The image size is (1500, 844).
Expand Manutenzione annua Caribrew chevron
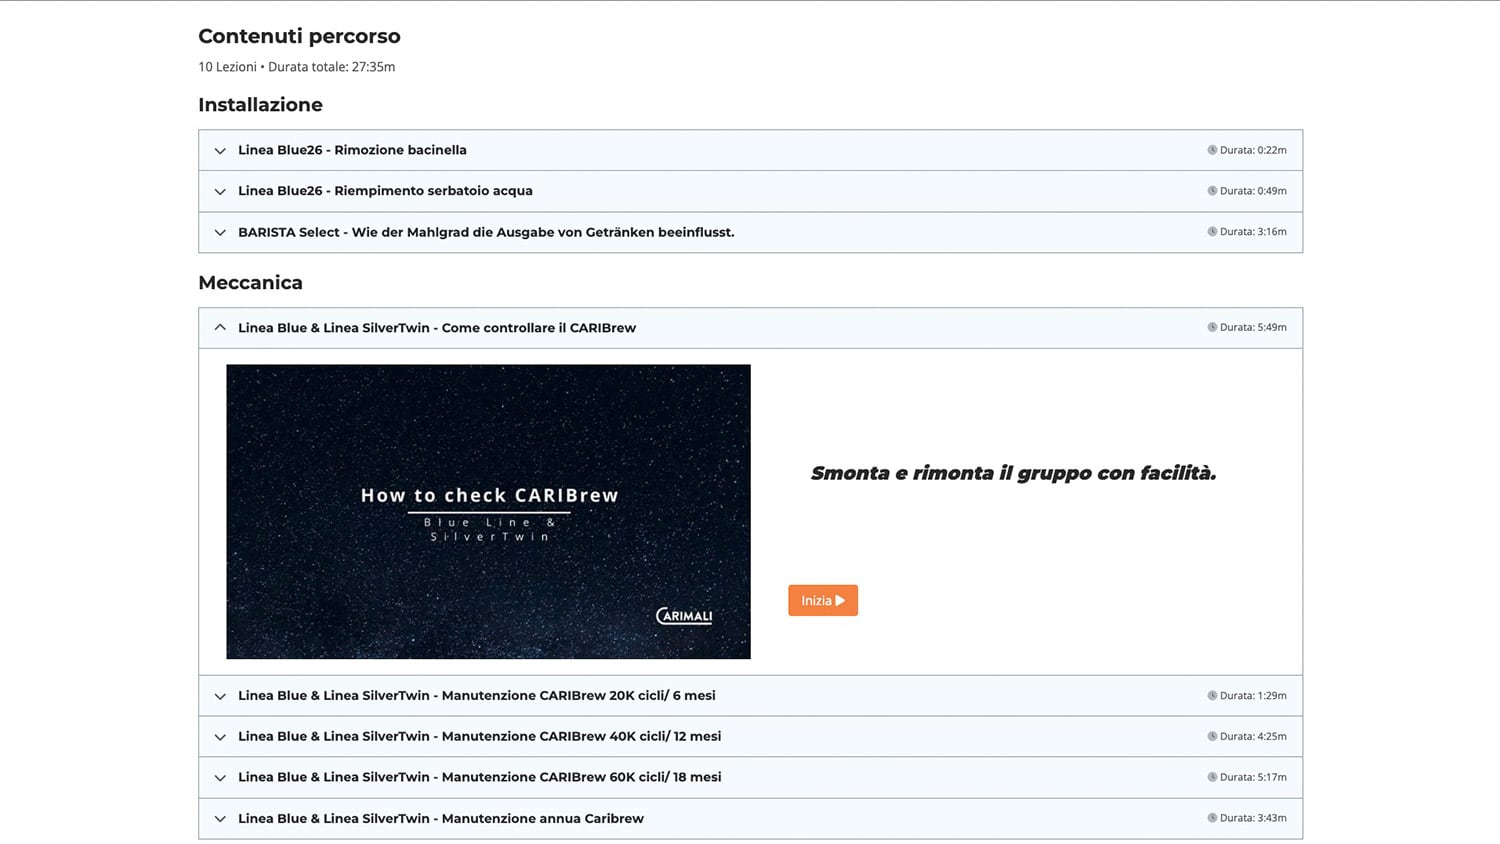(x=220, y=819)
